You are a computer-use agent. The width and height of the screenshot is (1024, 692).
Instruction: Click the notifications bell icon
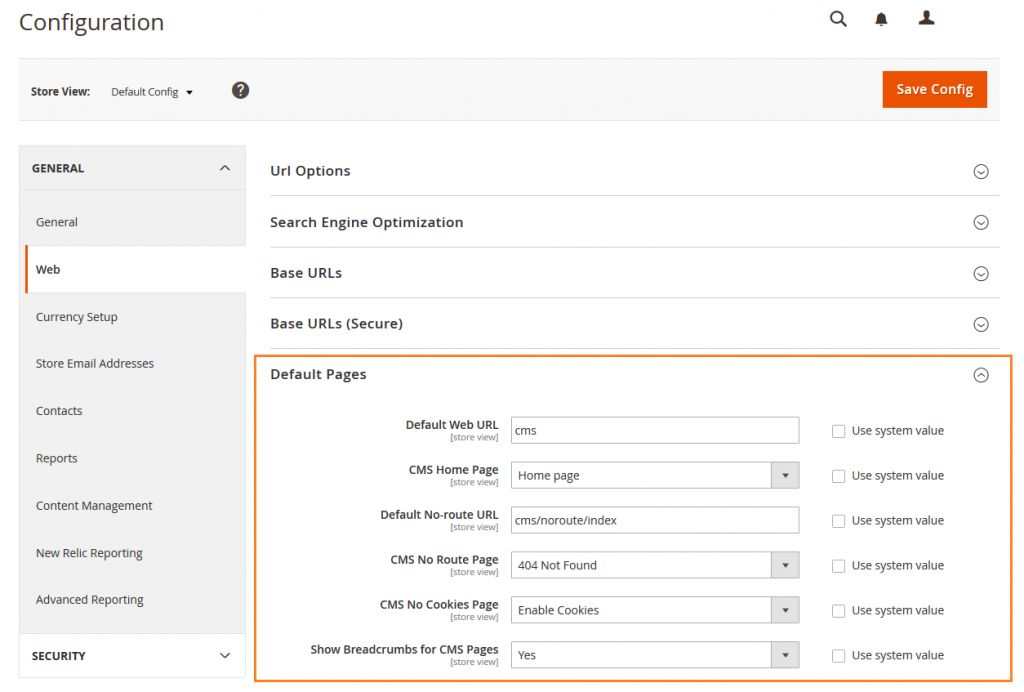pyautogui.click(x=881, y=18)
